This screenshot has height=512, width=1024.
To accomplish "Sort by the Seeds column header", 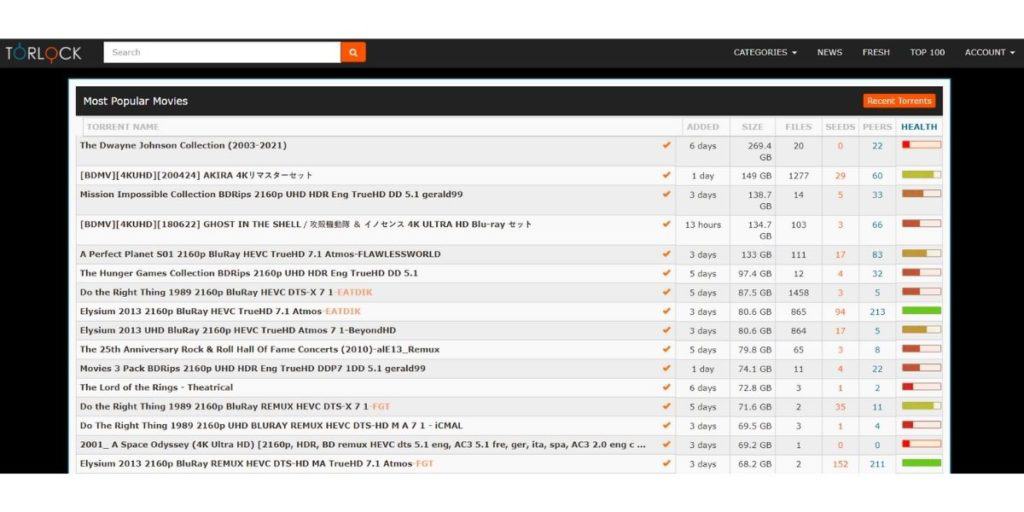I will [840, 127].
